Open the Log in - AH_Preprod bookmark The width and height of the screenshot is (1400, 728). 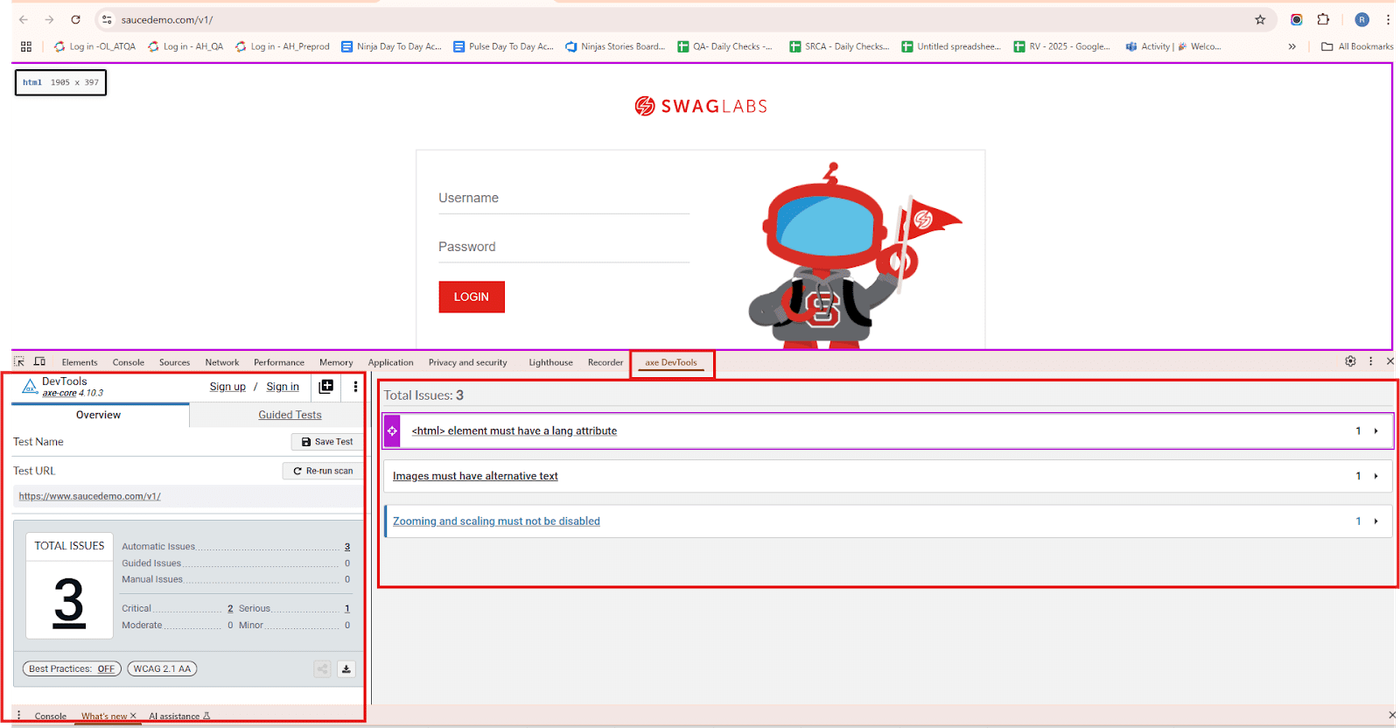click(x=282, y=46)
